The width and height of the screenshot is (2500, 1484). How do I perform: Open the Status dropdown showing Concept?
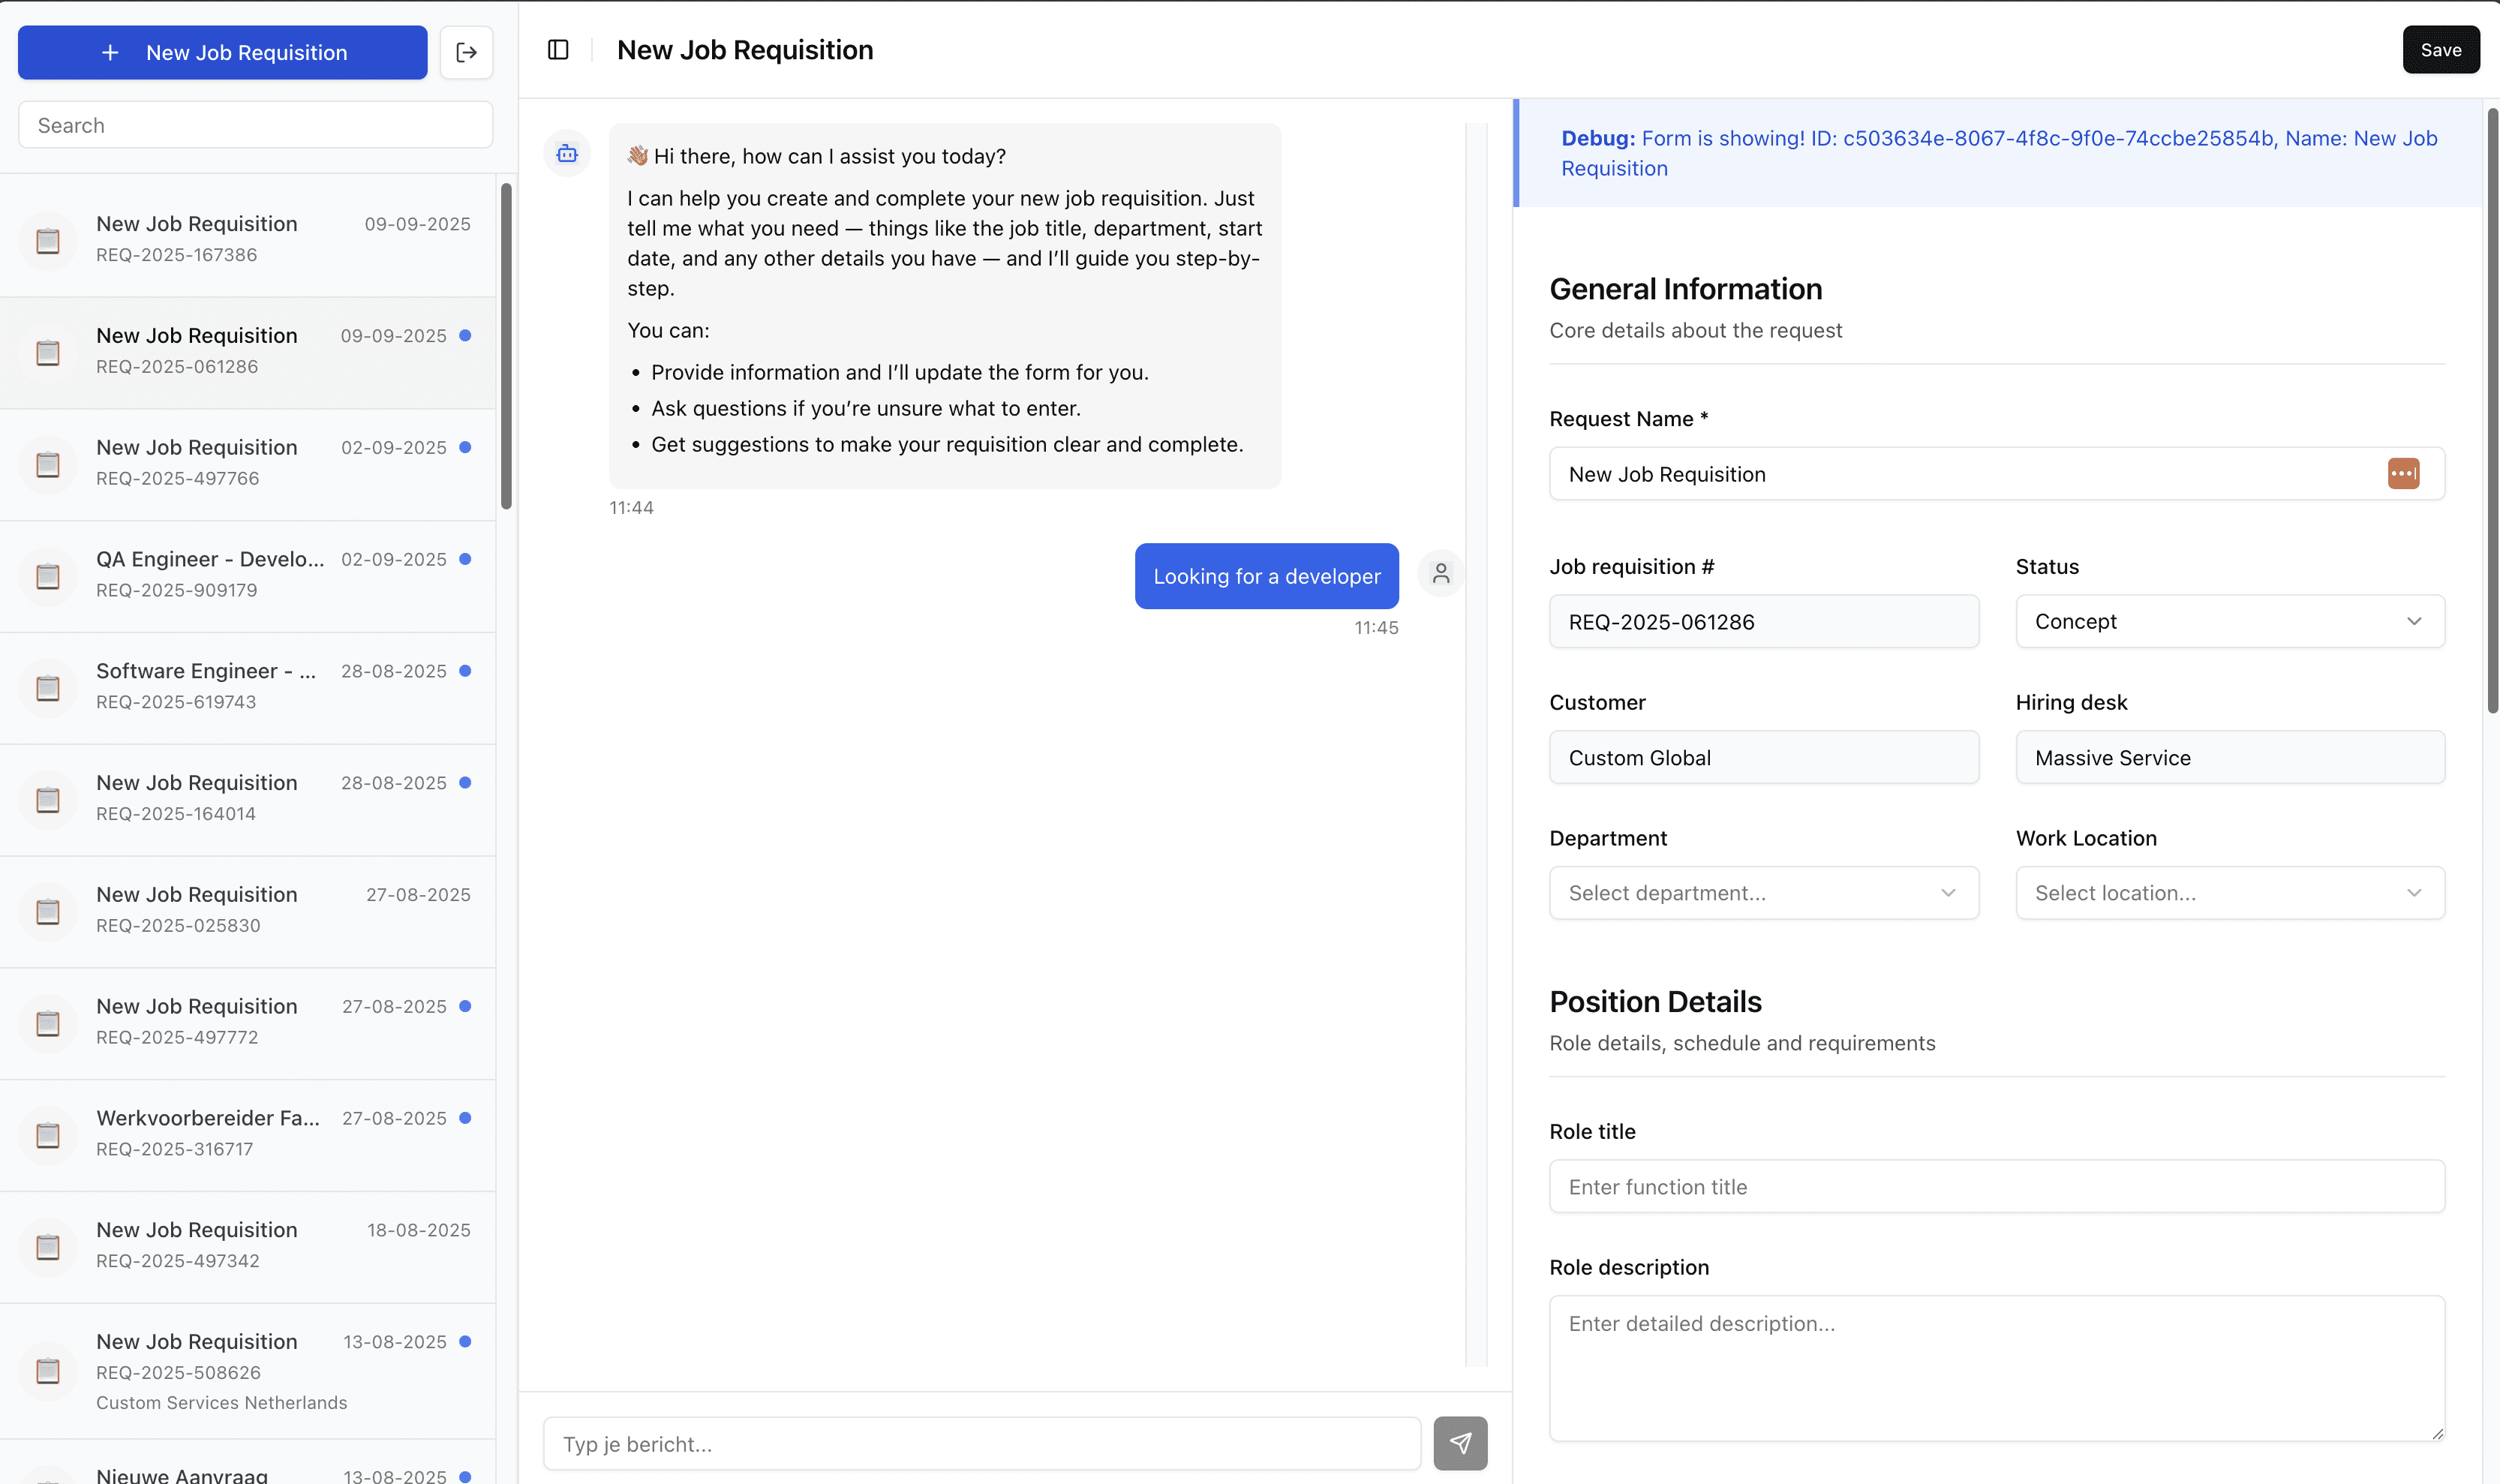(2229, 621)
